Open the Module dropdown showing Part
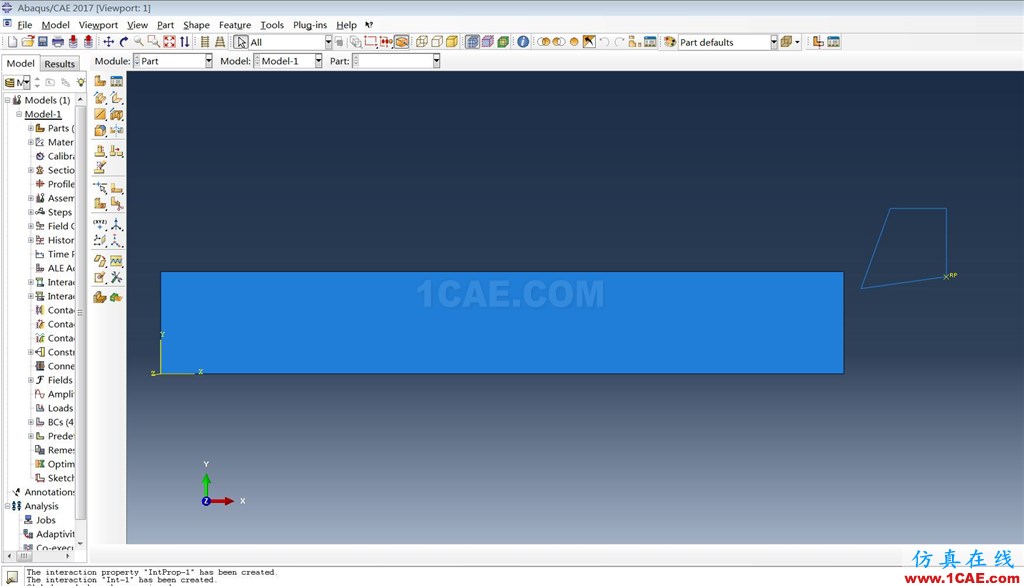The height and width of the screenshot is (586, 1024). coord(208,61)
